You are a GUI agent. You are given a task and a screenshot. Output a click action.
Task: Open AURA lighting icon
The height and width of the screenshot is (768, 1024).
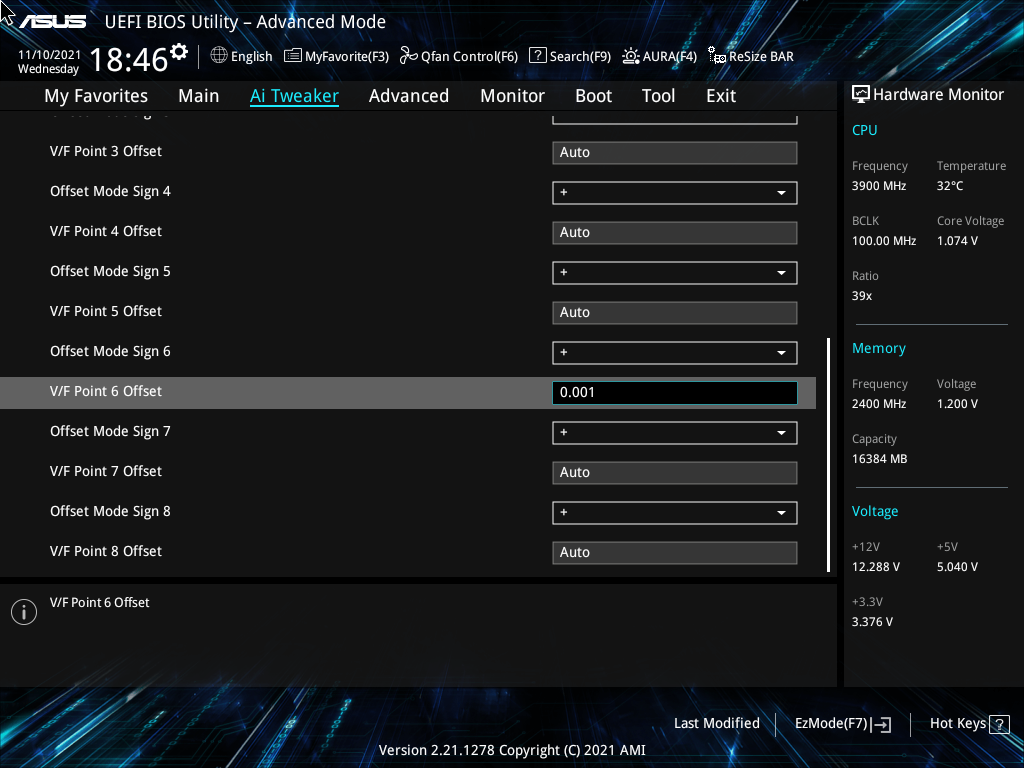pyautogui.click(x=631, y=56)
